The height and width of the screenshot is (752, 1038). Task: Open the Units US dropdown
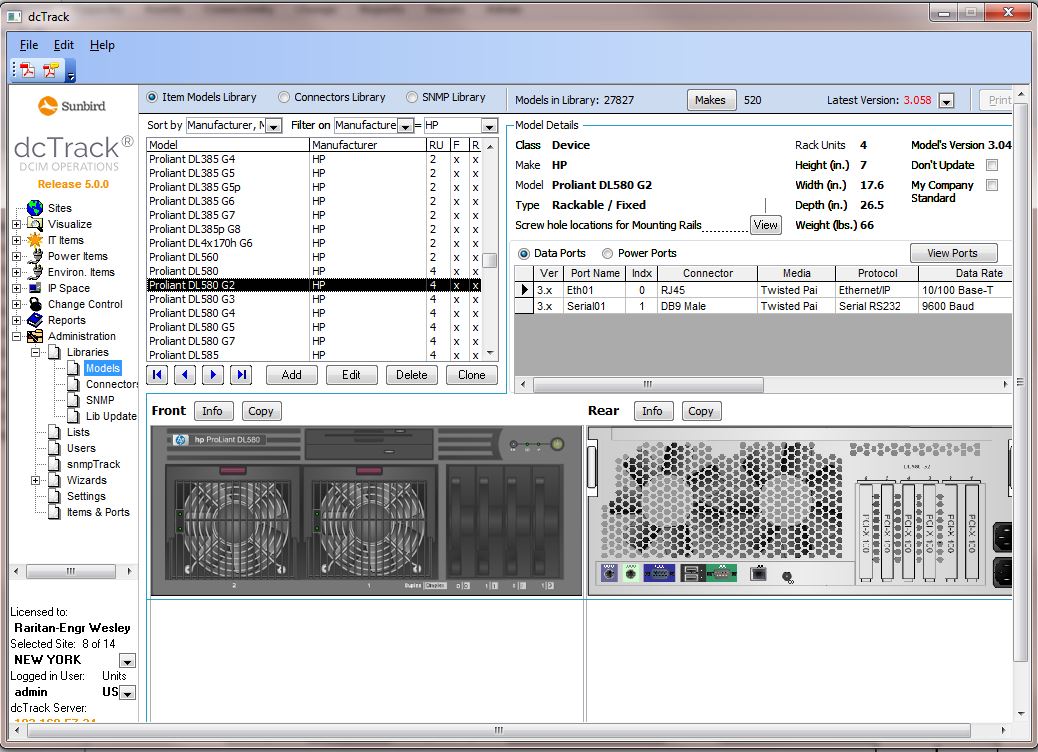pos(127,692)
